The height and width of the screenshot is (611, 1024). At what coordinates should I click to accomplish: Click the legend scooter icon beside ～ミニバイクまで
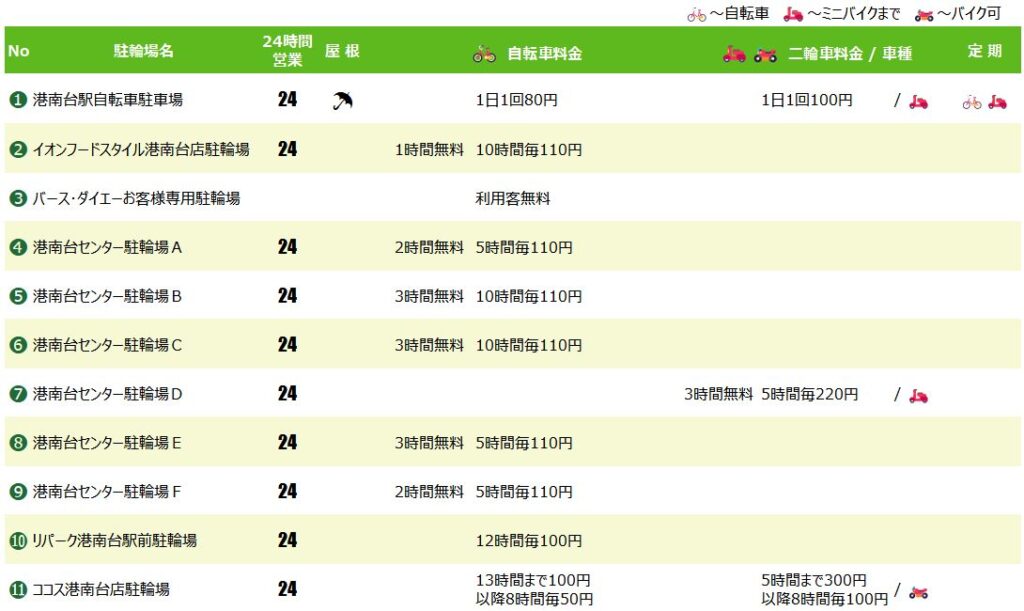pos(793,14)
